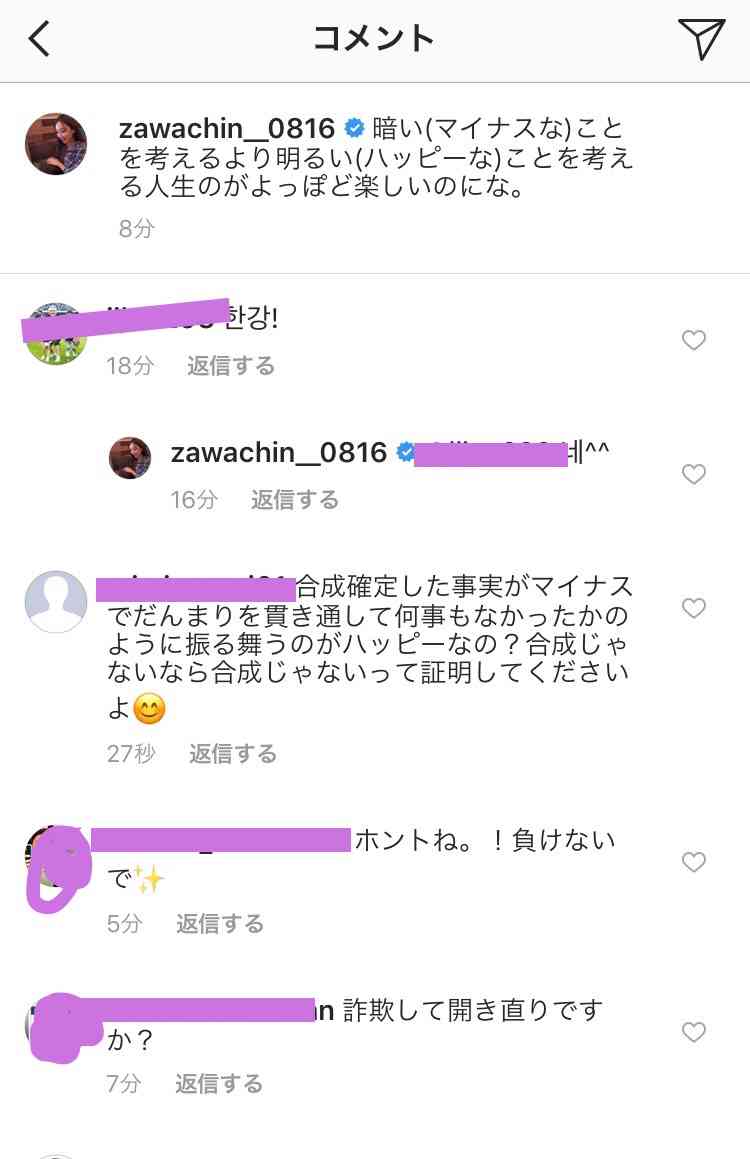Open zawachin__0816 profile picture at top

[56, 144]
